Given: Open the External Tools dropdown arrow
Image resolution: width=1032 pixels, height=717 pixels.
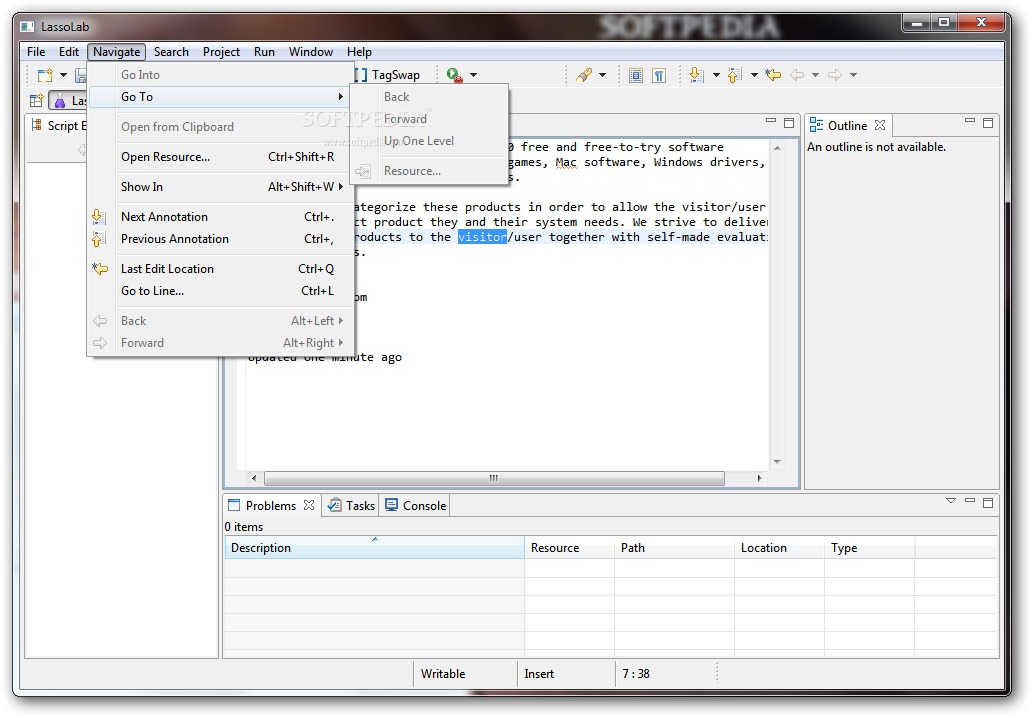Looking at the screenshot, I should coord(473,75).
